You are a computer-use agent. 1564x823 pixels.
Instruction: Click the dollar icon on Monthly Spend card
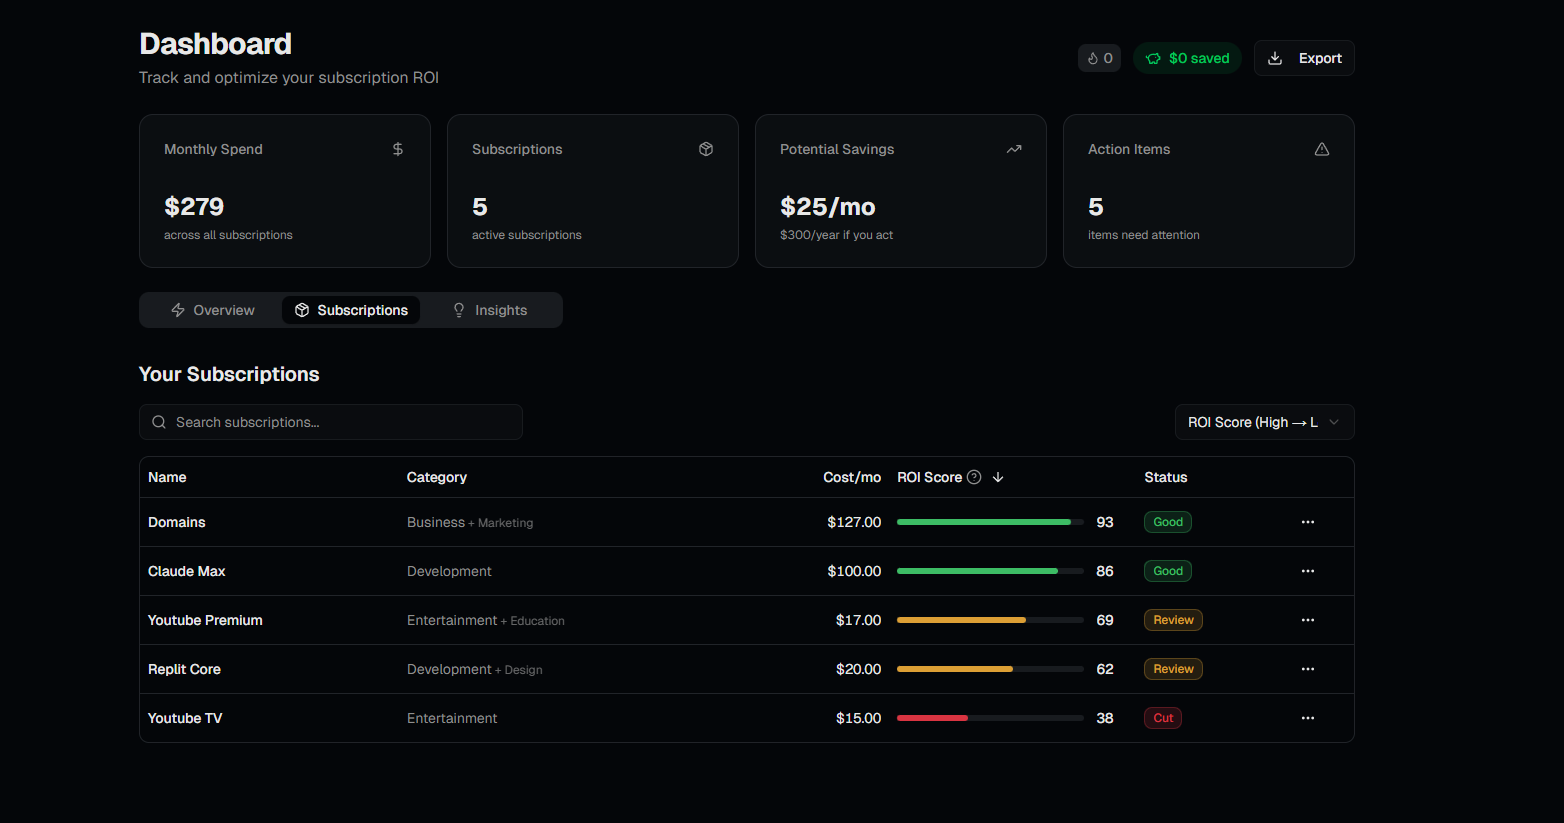click(x=397, y=148)
